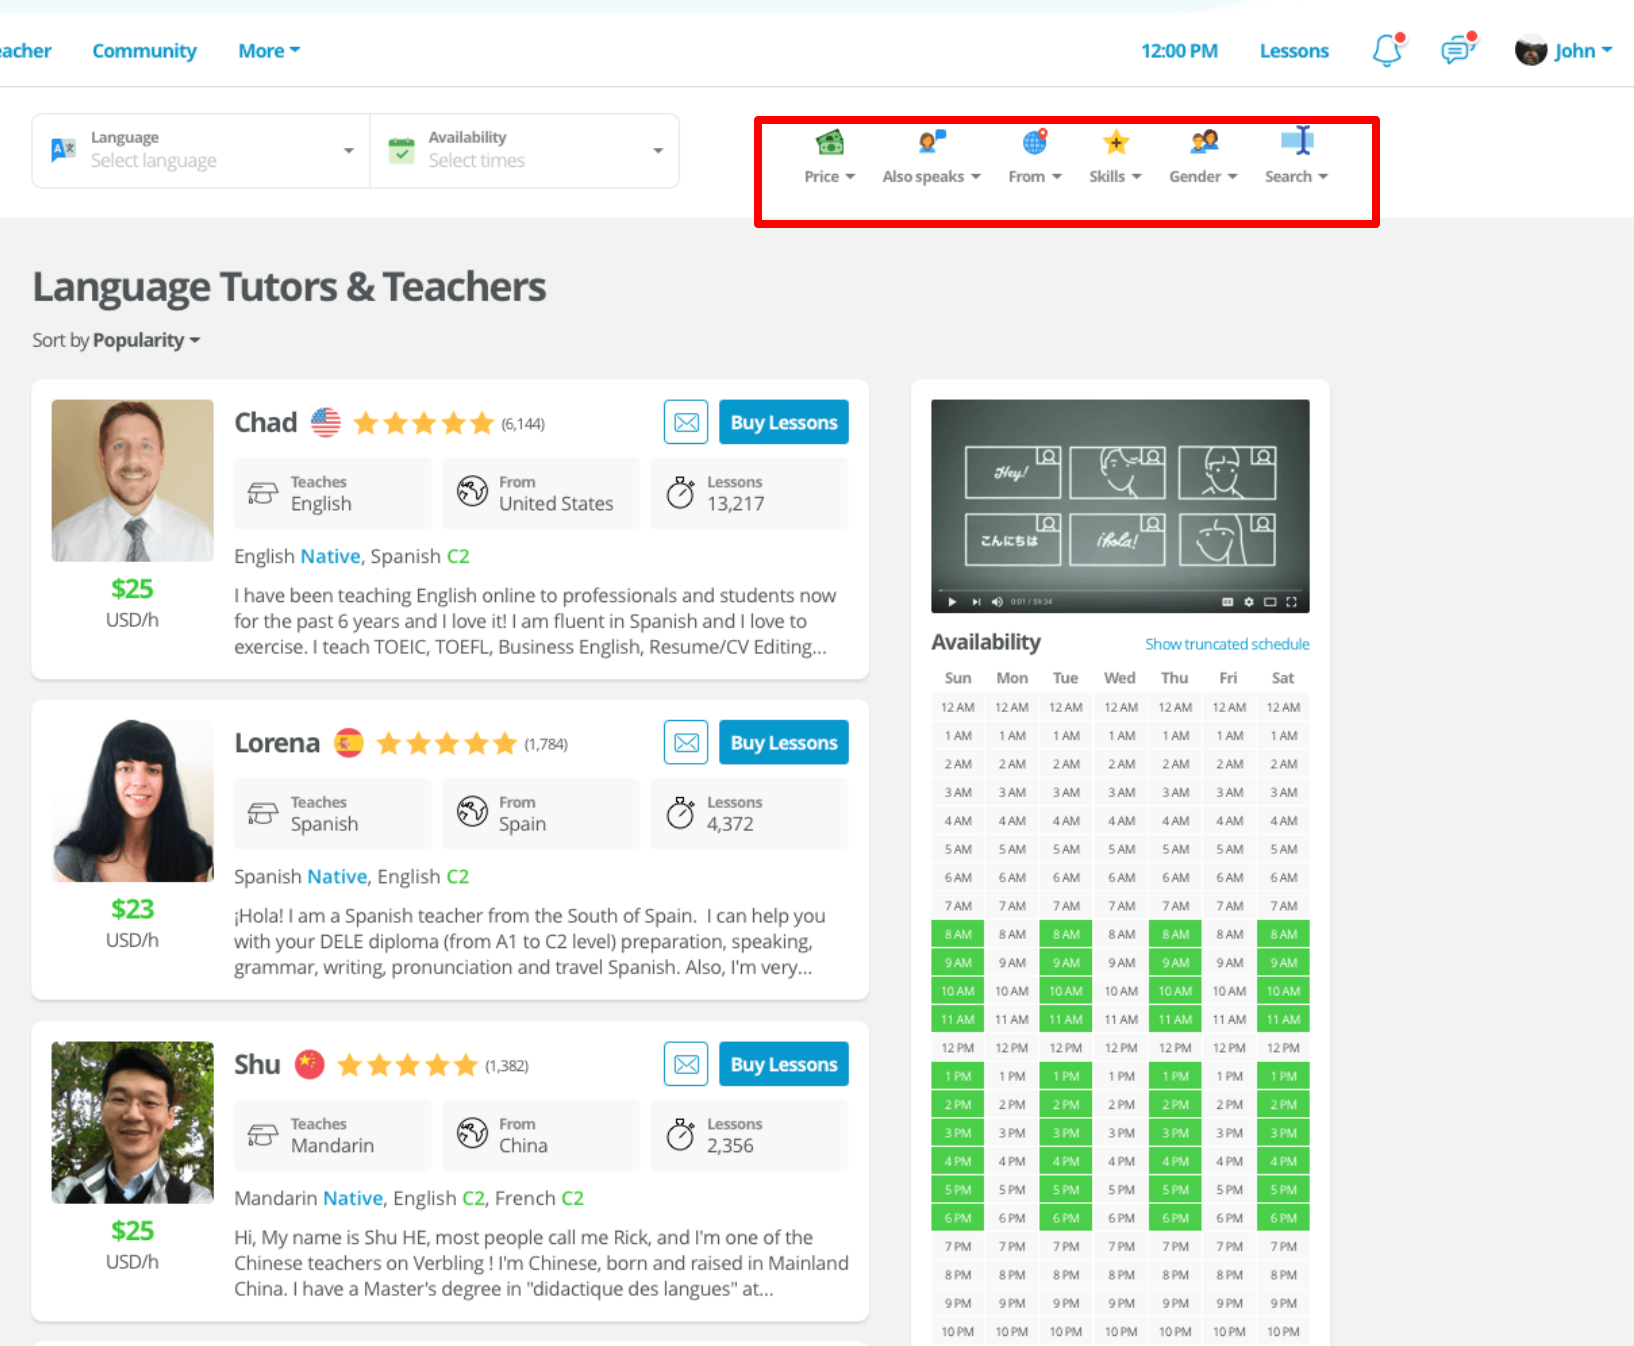Image resolution: width=1634 pixels, height=1346 pixels.
Task: Open the video player settings gear
Action: click(x=1248, y=602)
